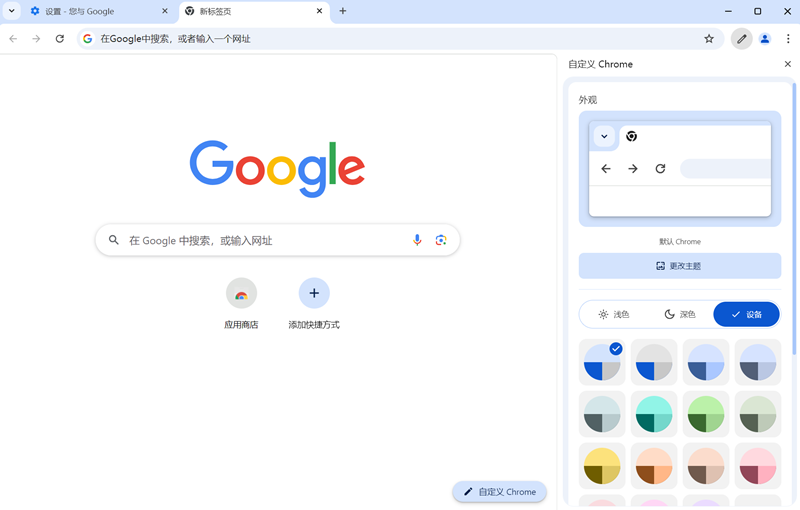Go forward using the forward arrow
The height and width of the screenshot is (510, 800).
(x=36, y=39)
